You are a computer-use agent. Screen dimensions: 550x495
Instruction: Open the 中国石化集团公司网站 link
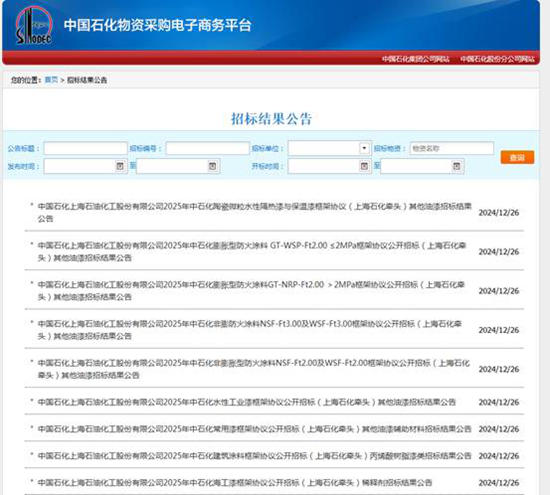[x=416, y=59]
